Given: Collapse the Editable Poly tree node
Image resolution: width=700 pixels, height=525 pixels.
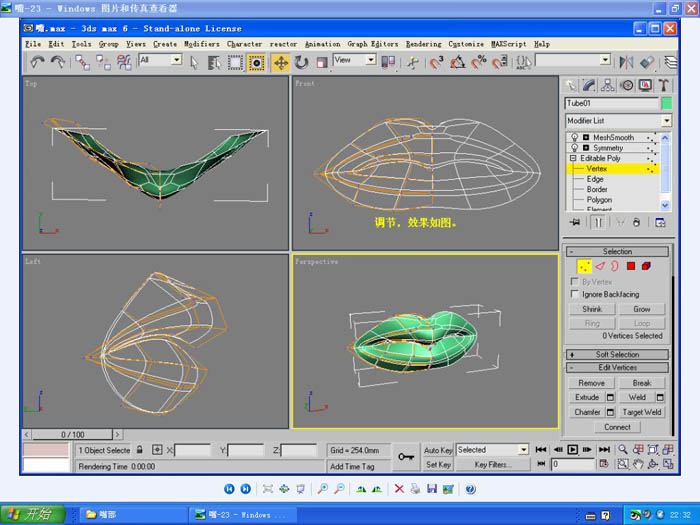Looking at the screenshot, I should point(574,158).
